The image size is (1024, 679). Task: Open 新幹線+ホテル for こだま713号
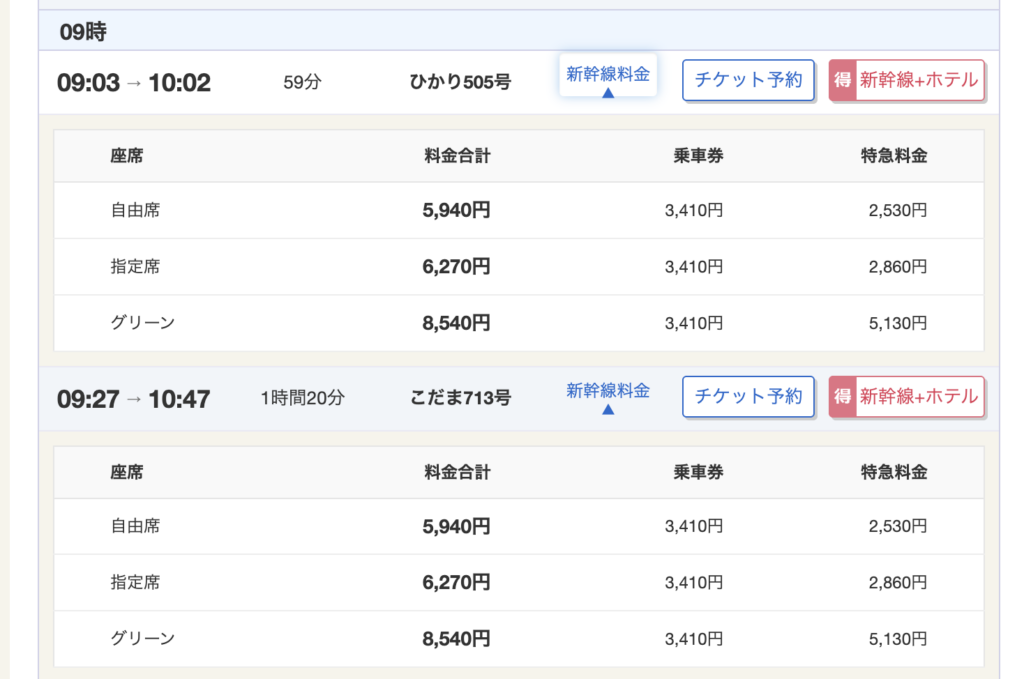click(x=906, y=396)
